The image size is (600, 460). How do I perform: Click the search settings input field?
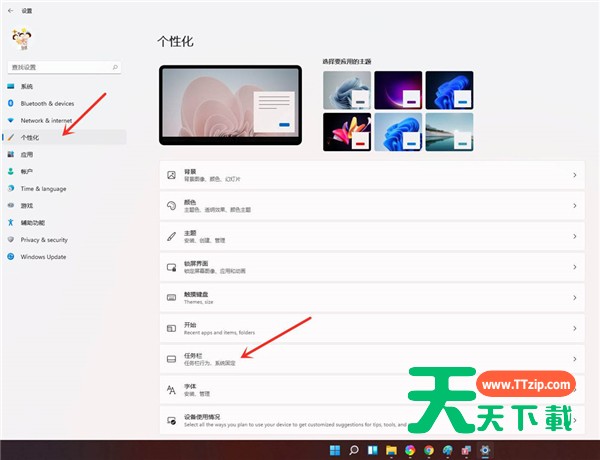coord(64,67)
